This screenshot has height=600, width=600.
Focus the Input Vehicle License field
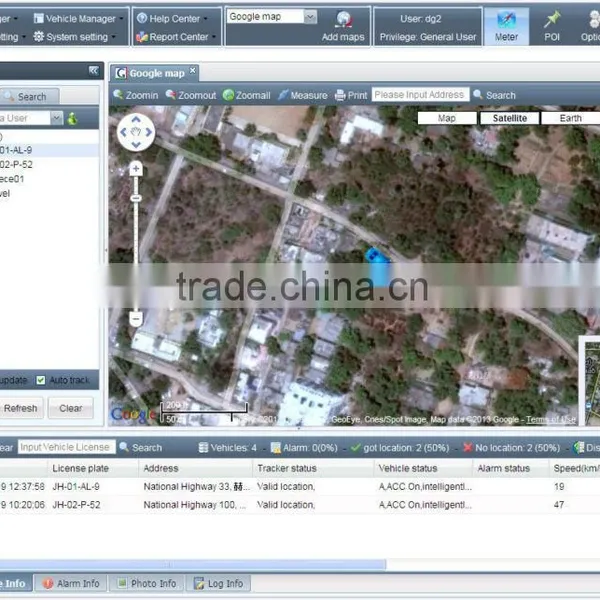(x=66, y=447)
